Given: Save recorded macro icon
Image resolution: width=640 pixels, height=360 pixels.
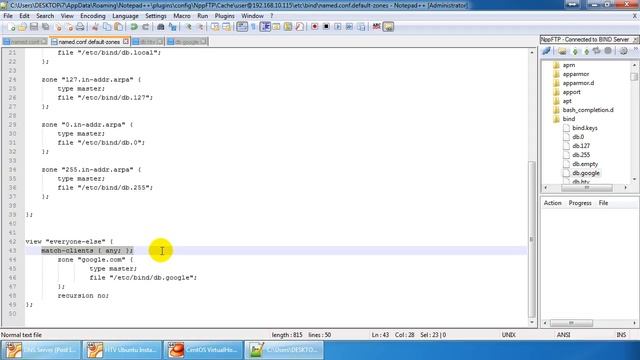Looking at the screenshot, I should [x=361, y=27].
